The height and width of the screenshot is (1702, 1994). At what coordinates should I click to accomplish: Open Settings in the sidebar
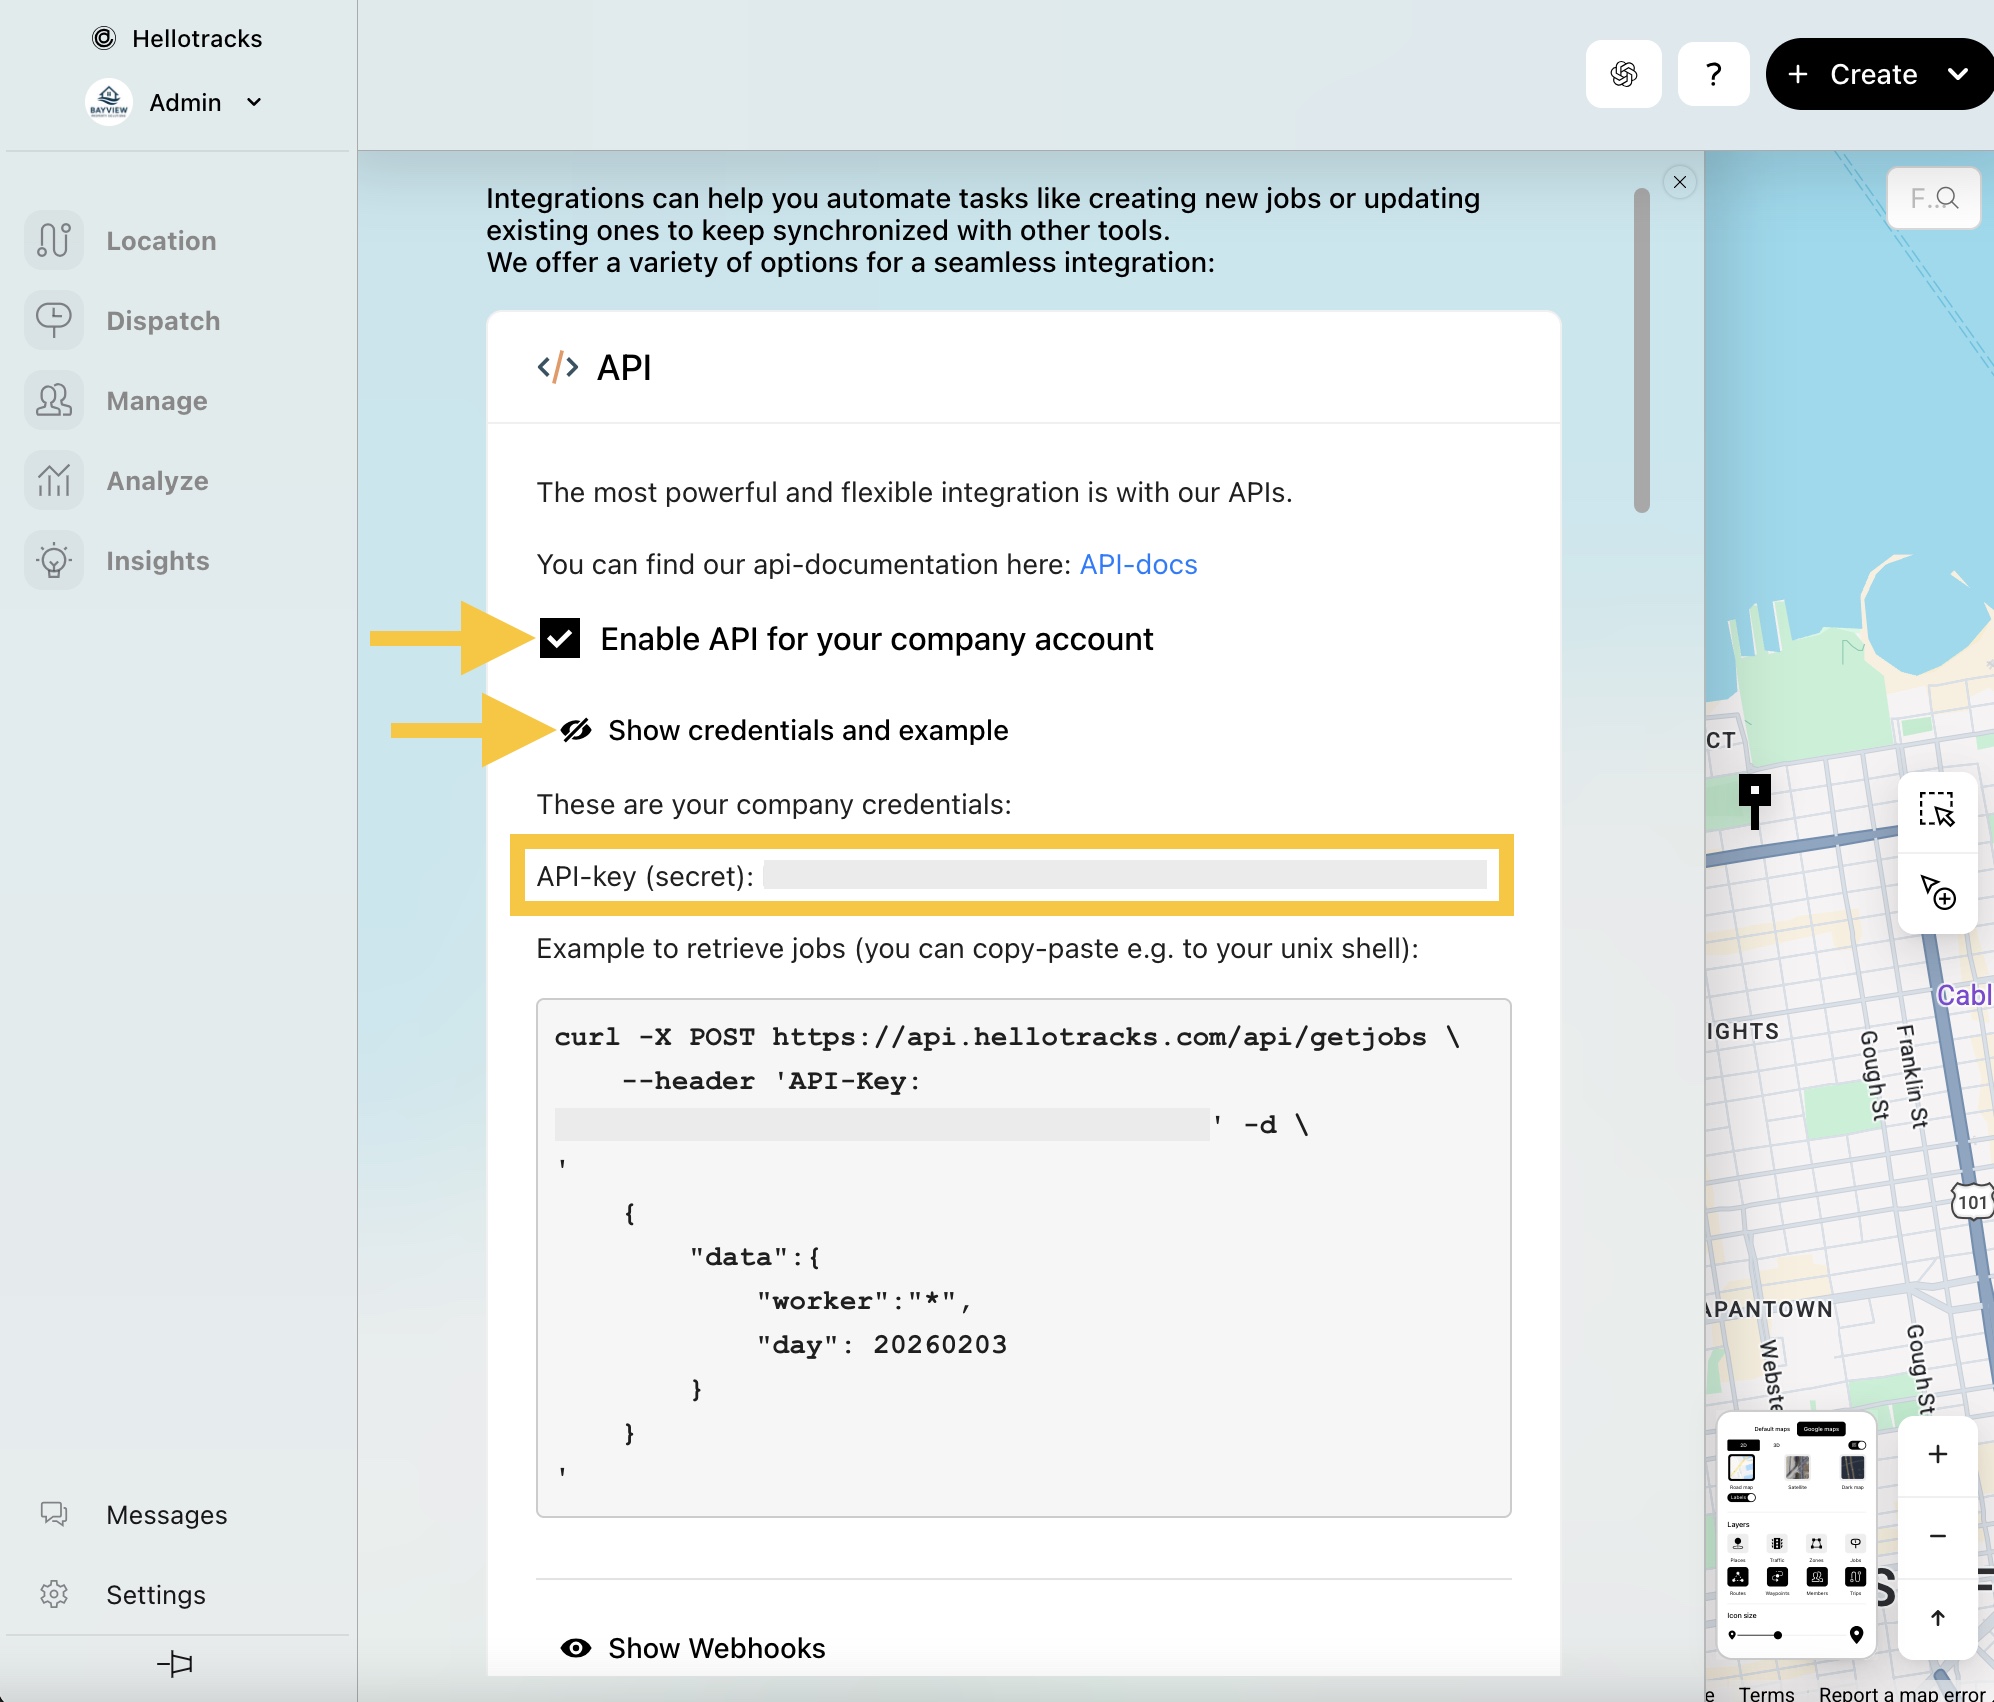click(155, 1595)
